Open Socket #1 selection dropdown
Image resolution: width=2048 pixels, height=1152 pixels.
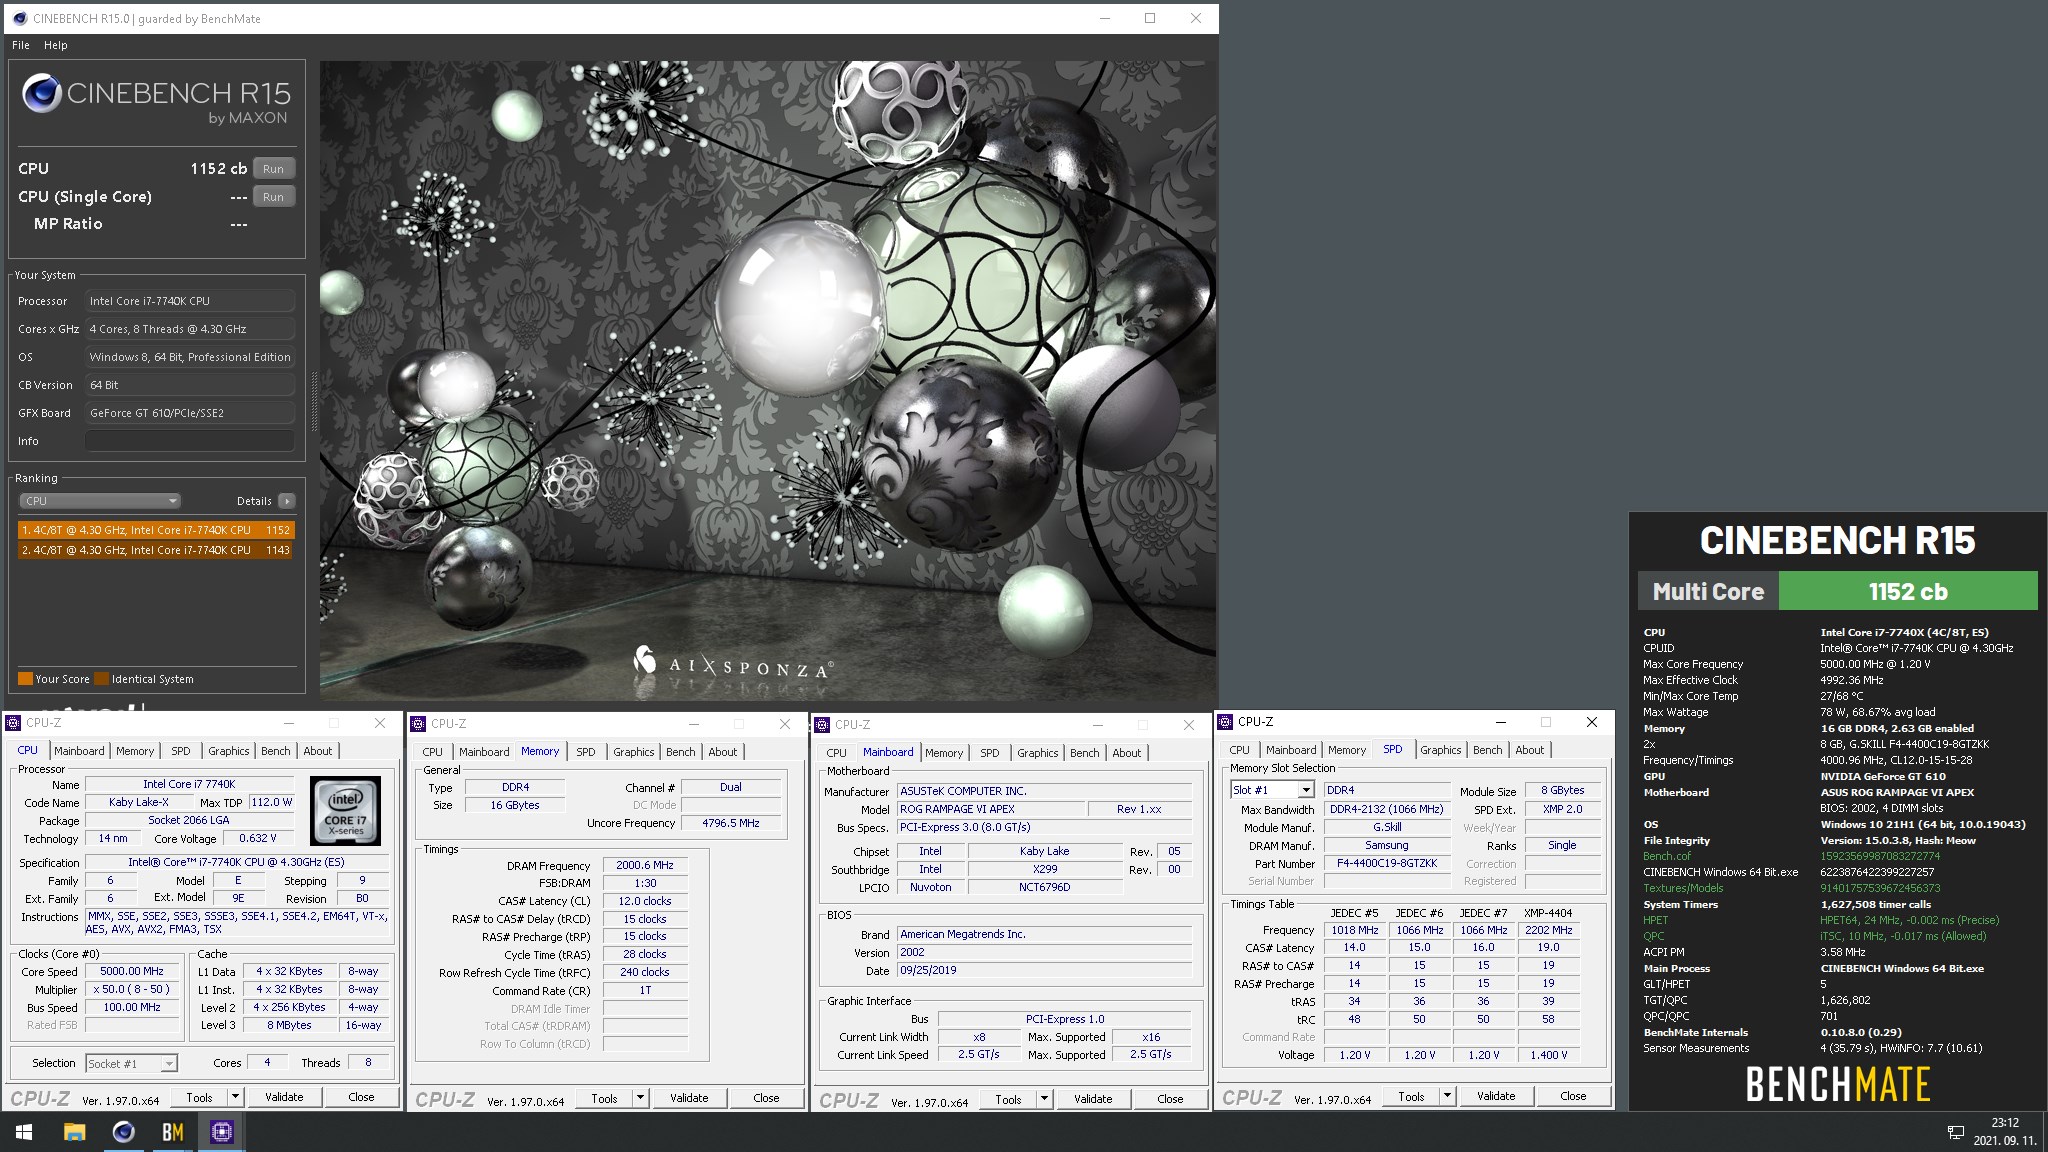click(x=131, y=1063)
